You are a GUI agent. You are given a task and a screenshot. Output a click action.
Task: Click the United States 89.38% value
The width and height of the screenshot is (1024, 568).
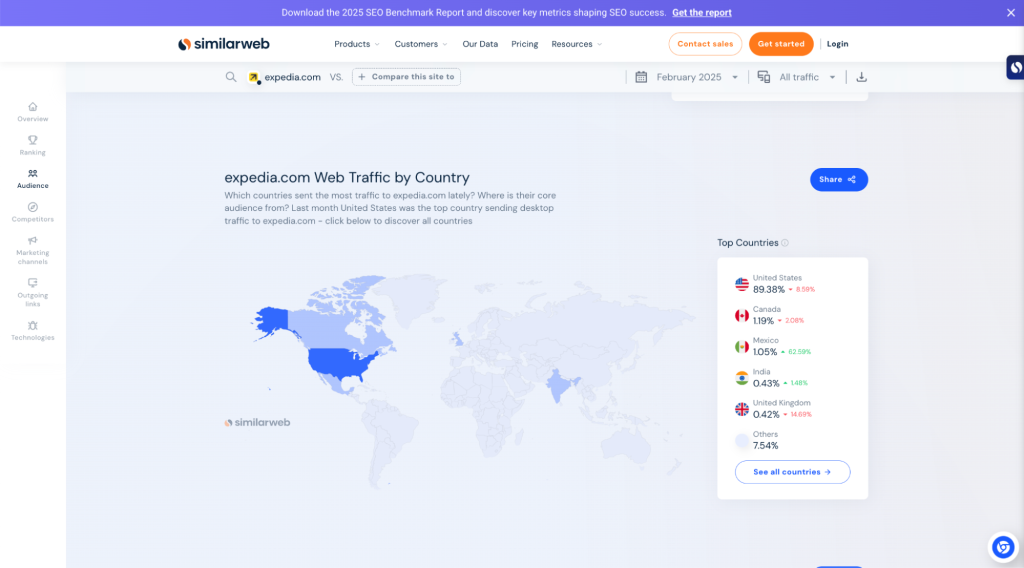tap(769, 289)
